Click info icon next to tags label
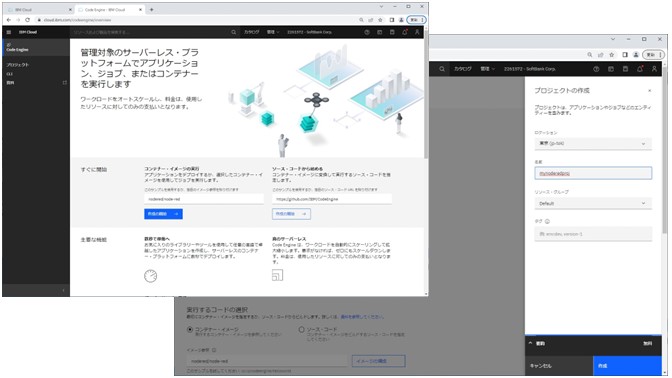The width and height of the screenshot is (672, 378). click(x=547, y=222)
